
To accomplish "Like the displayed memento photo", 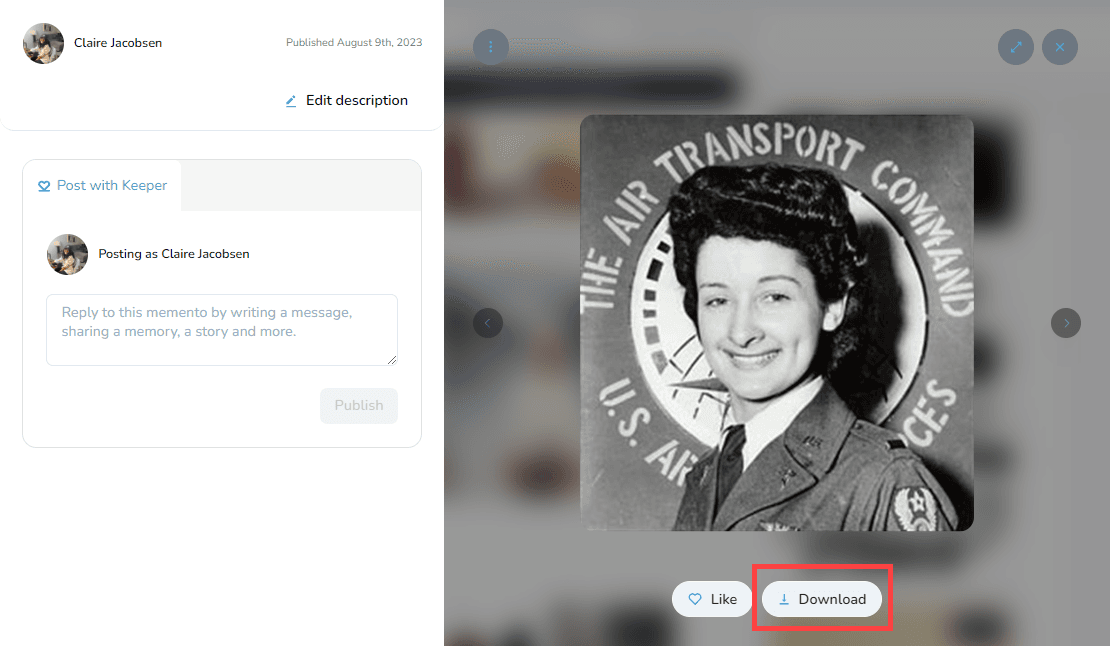I will click(x=712, y=599).
